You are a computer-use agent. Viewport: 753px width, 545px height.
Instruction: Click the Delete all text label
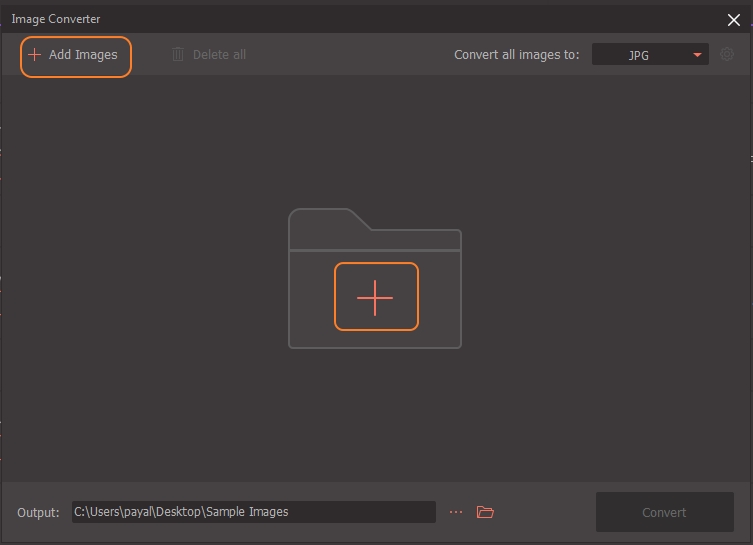219,55
